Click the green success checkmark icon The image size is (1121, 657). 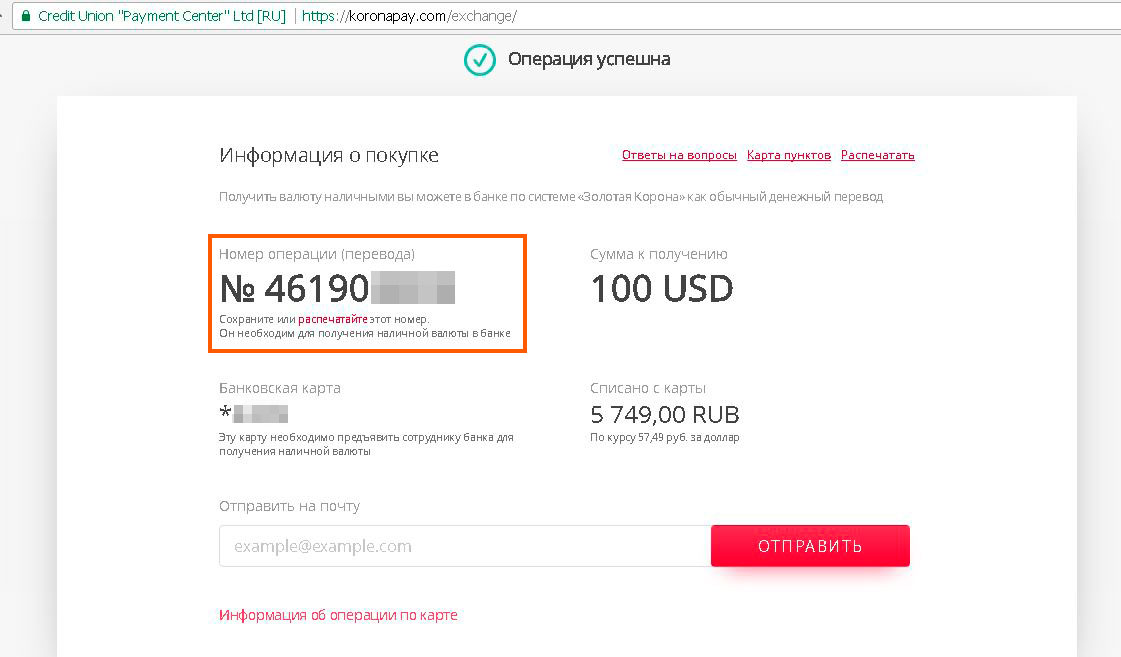click(x=480, y=60)
